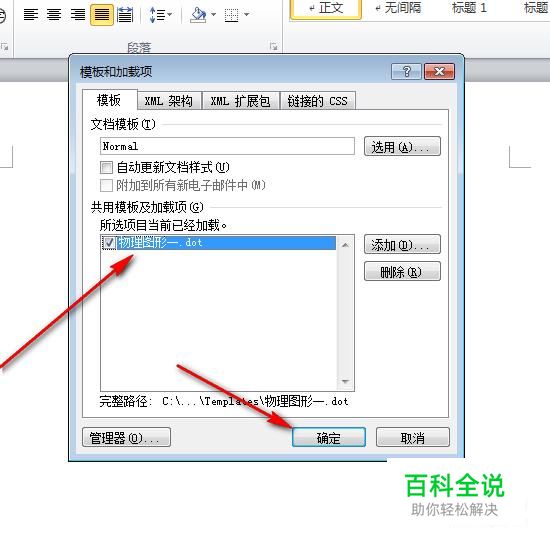The height and width of the screenshot is (550, 550).
Task: Switch to the 模板 tab
Action: pyautogui.click(x=109, y=101)
